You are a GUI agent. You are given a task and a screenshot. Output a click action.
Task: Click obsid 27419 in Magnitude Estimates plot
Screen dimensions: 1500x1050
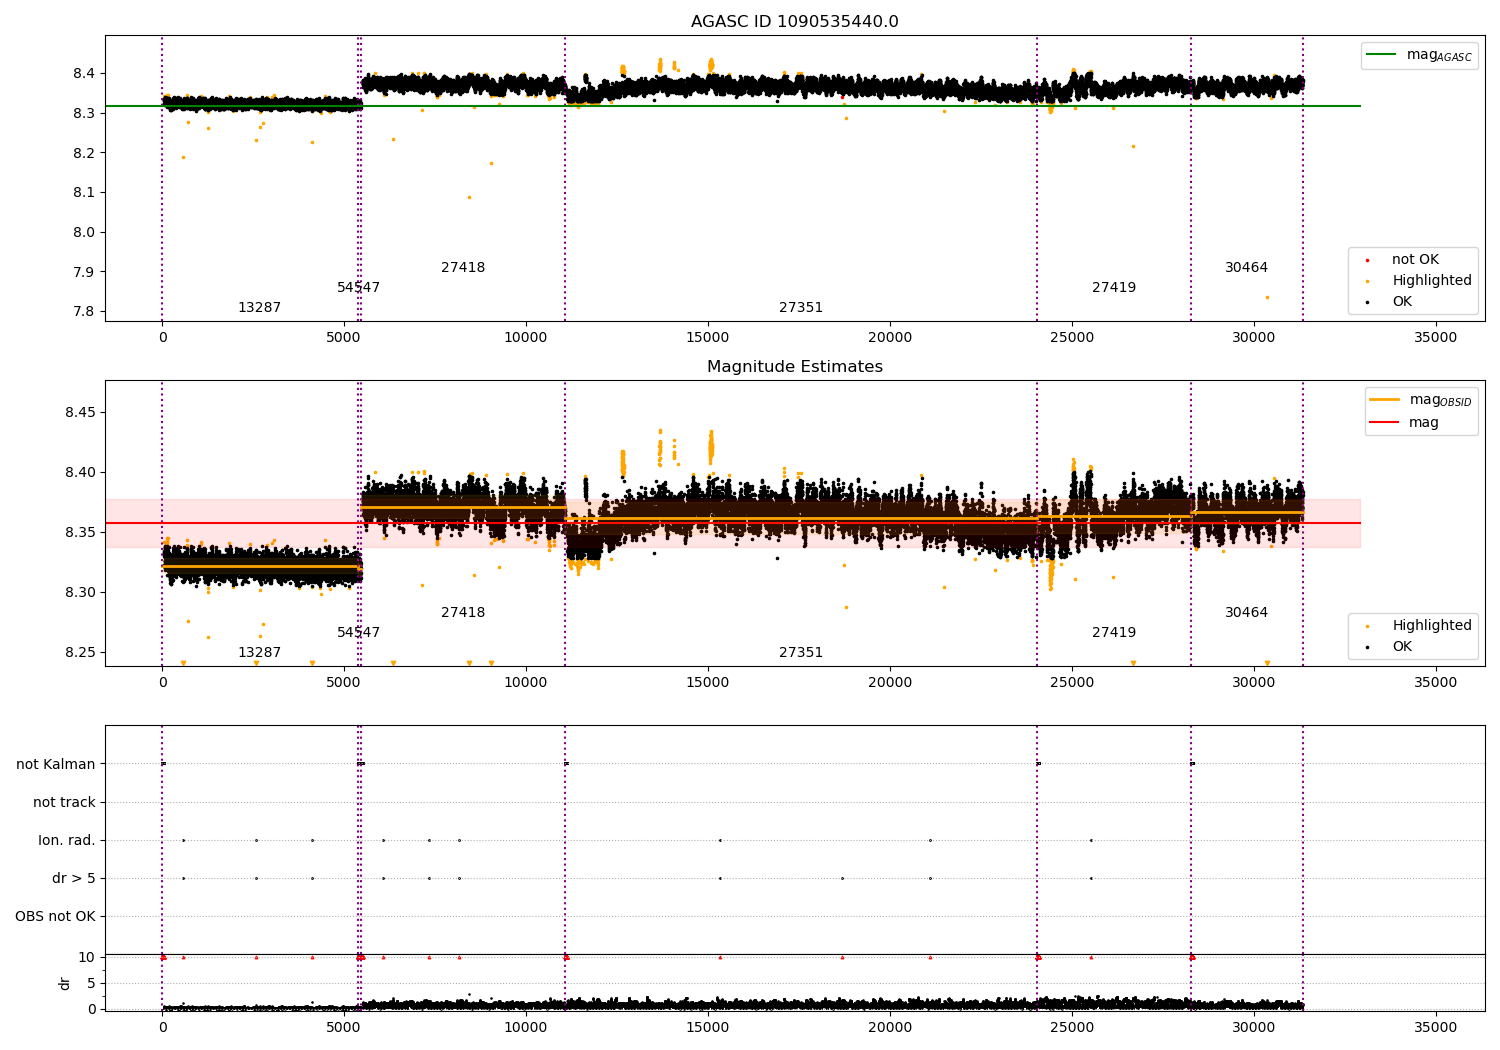point(1114,633)
